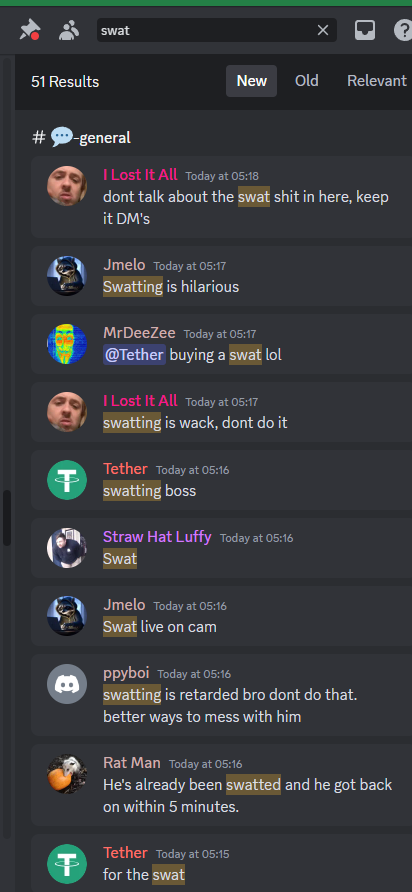Viewport: 412px width, 892px height.
Task: Open the inbox icon
Action: pyautogui.click(x=365, y=30)
